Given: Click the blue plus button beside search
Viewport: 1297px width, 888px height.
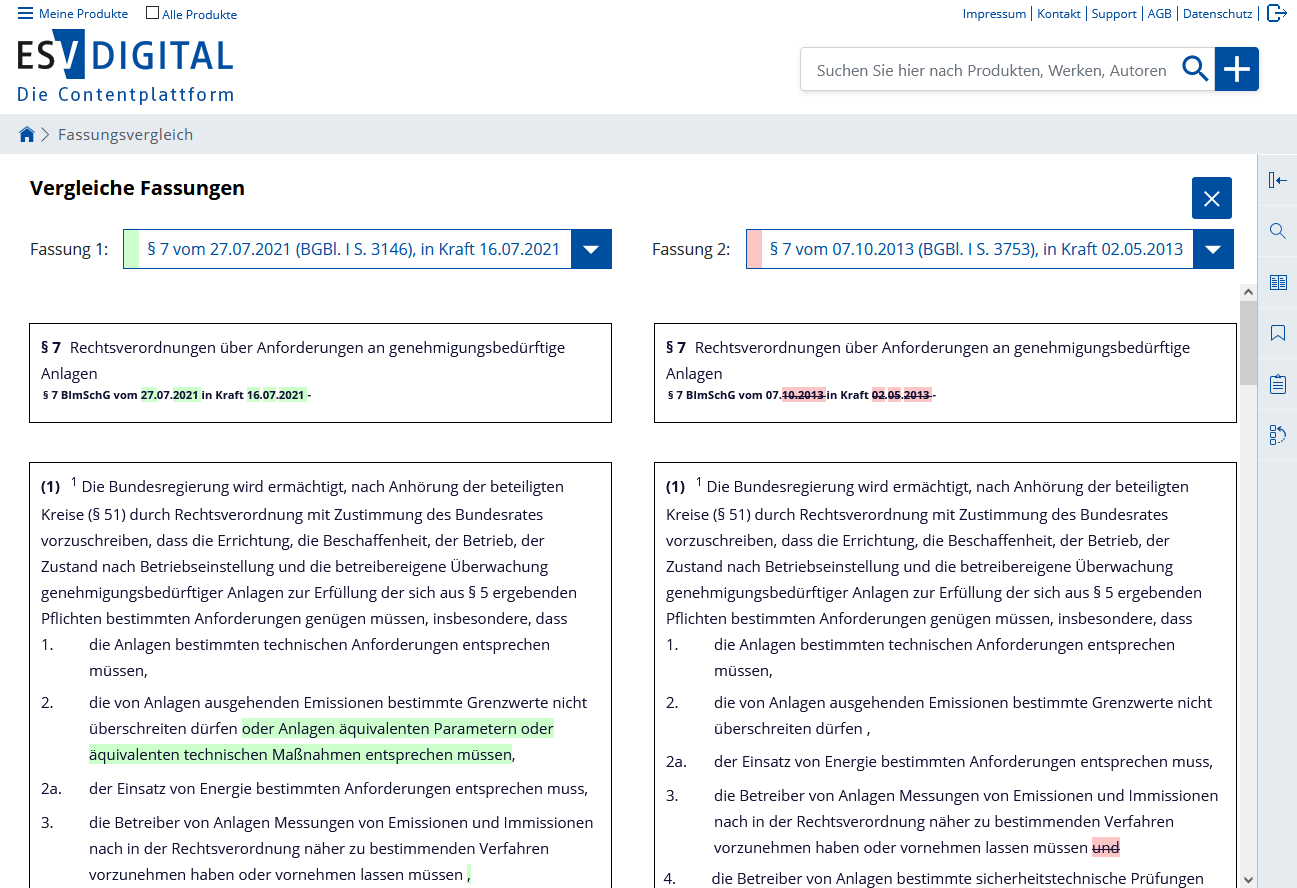Looking at the screenshot, I should coord(1237,69).
